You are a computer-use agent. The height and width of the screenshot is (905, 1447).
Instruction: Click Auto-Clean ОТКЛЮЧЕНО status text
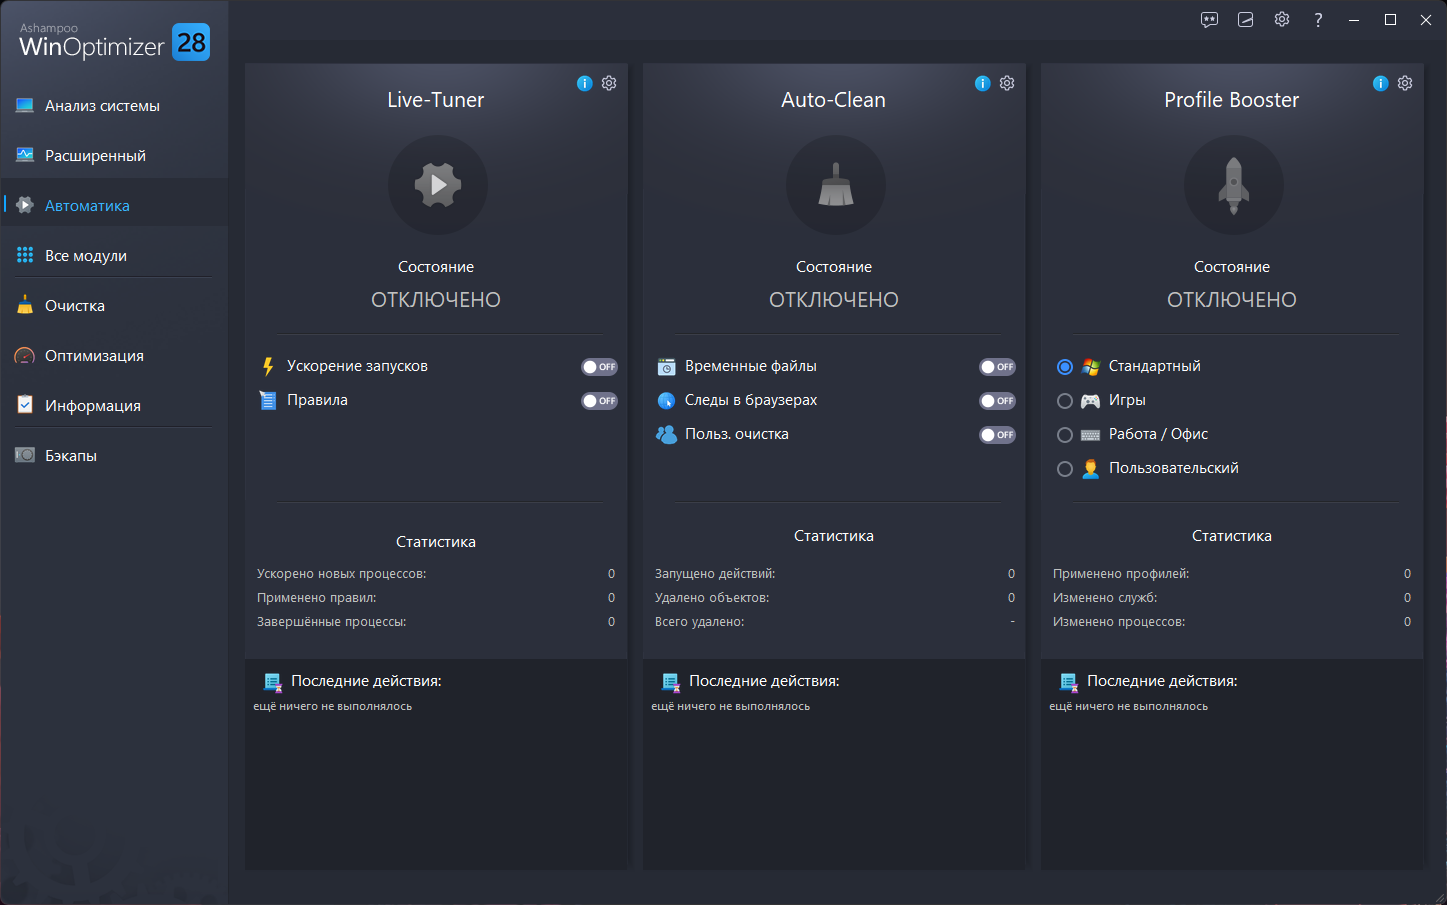click(x=834, y=300)
